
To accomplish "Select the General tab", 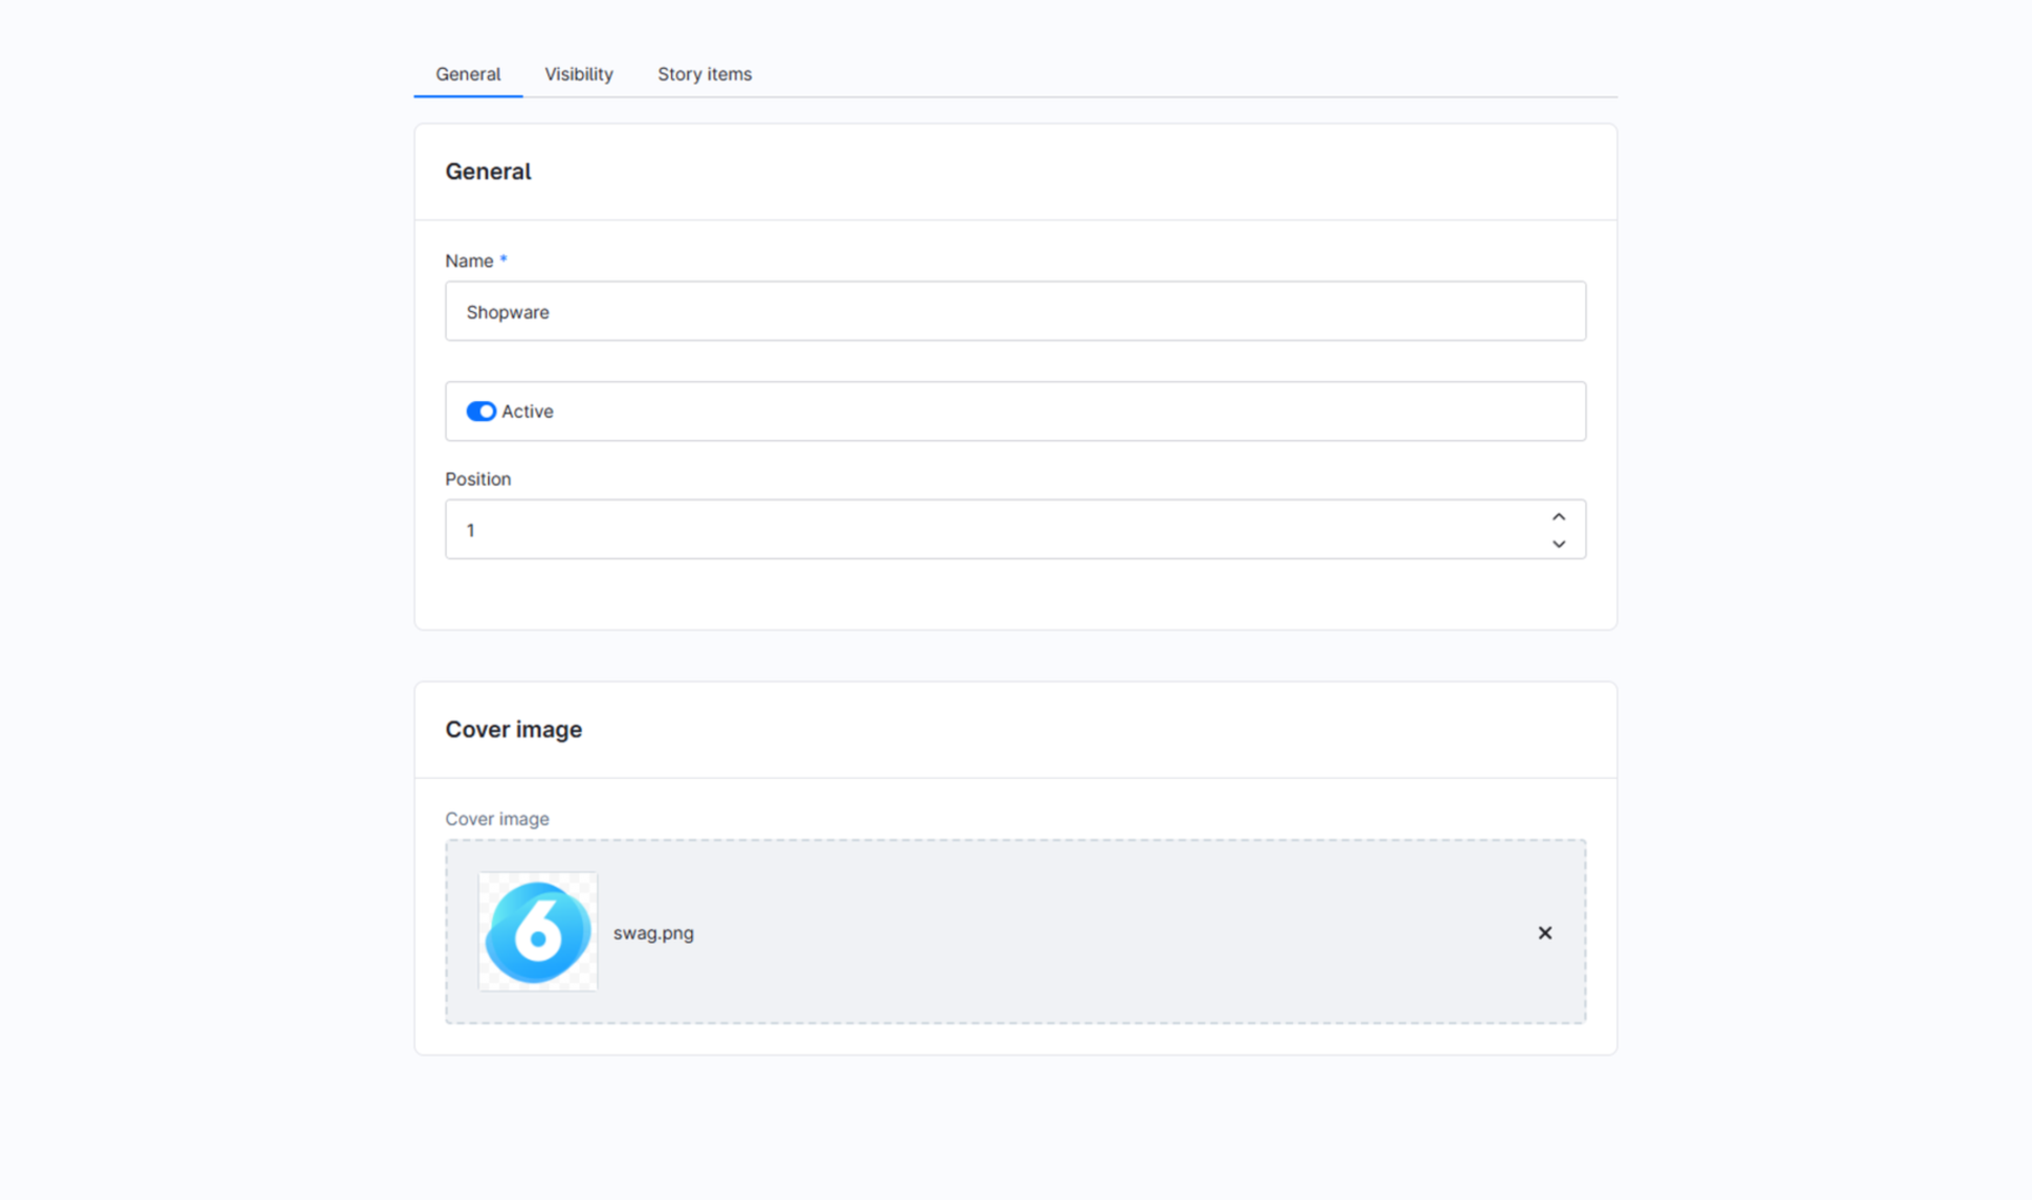I will click(468, 74).
